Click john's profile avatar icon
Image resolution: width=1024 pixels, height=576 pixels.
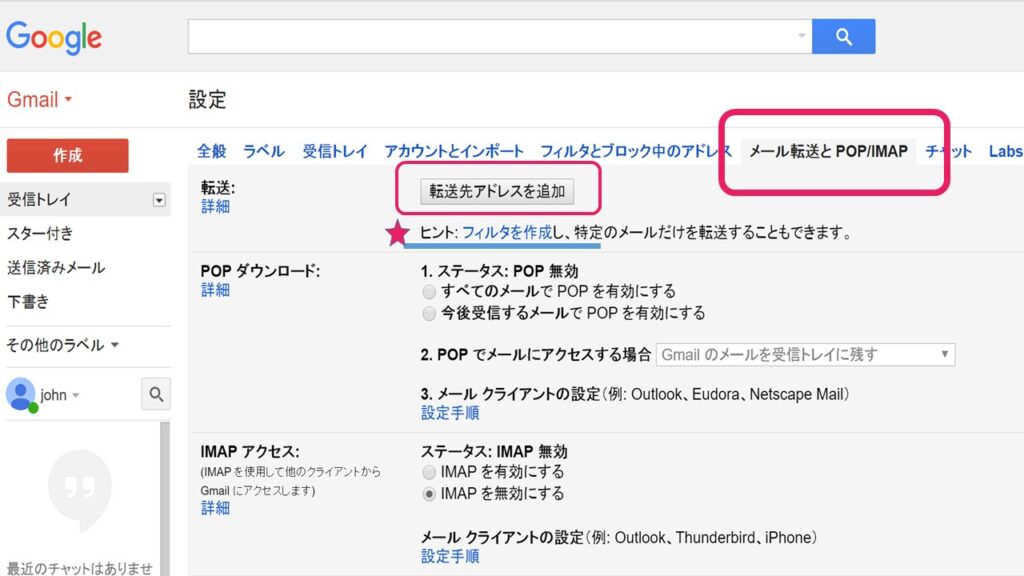(x=20, y=394)
